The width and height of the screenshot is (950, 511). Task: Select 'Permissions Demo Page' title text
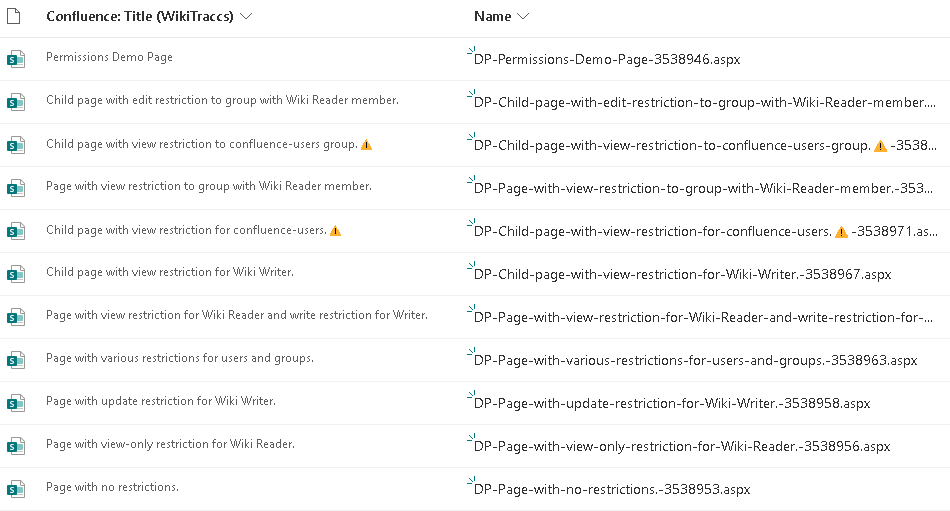coord(110,57)
